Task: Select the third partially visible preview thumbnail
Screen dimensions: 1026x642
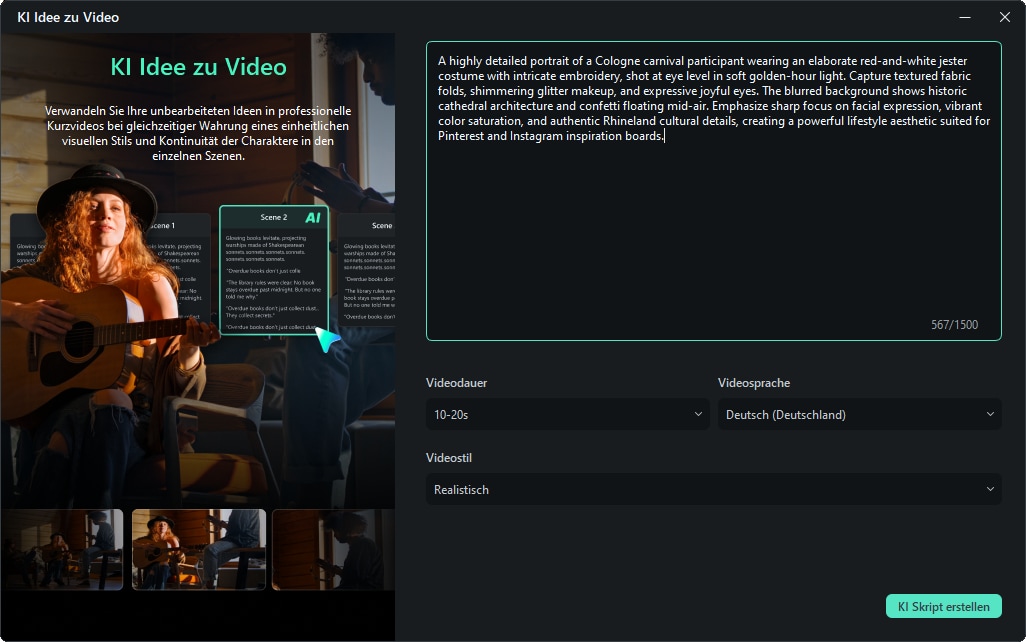Action: (333, 549)
